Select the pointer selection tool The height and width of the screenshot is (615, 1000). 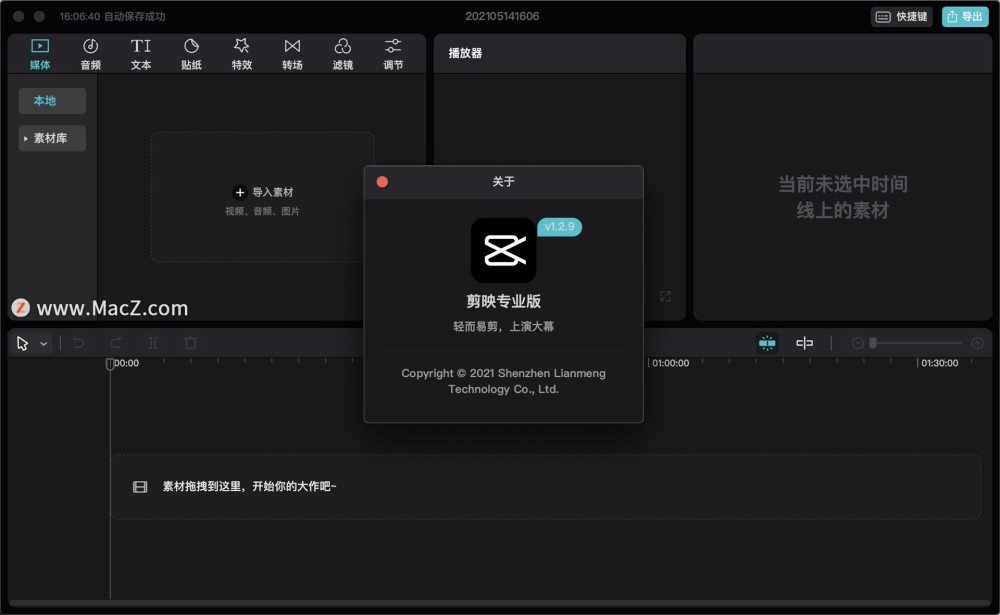point(22,343)
